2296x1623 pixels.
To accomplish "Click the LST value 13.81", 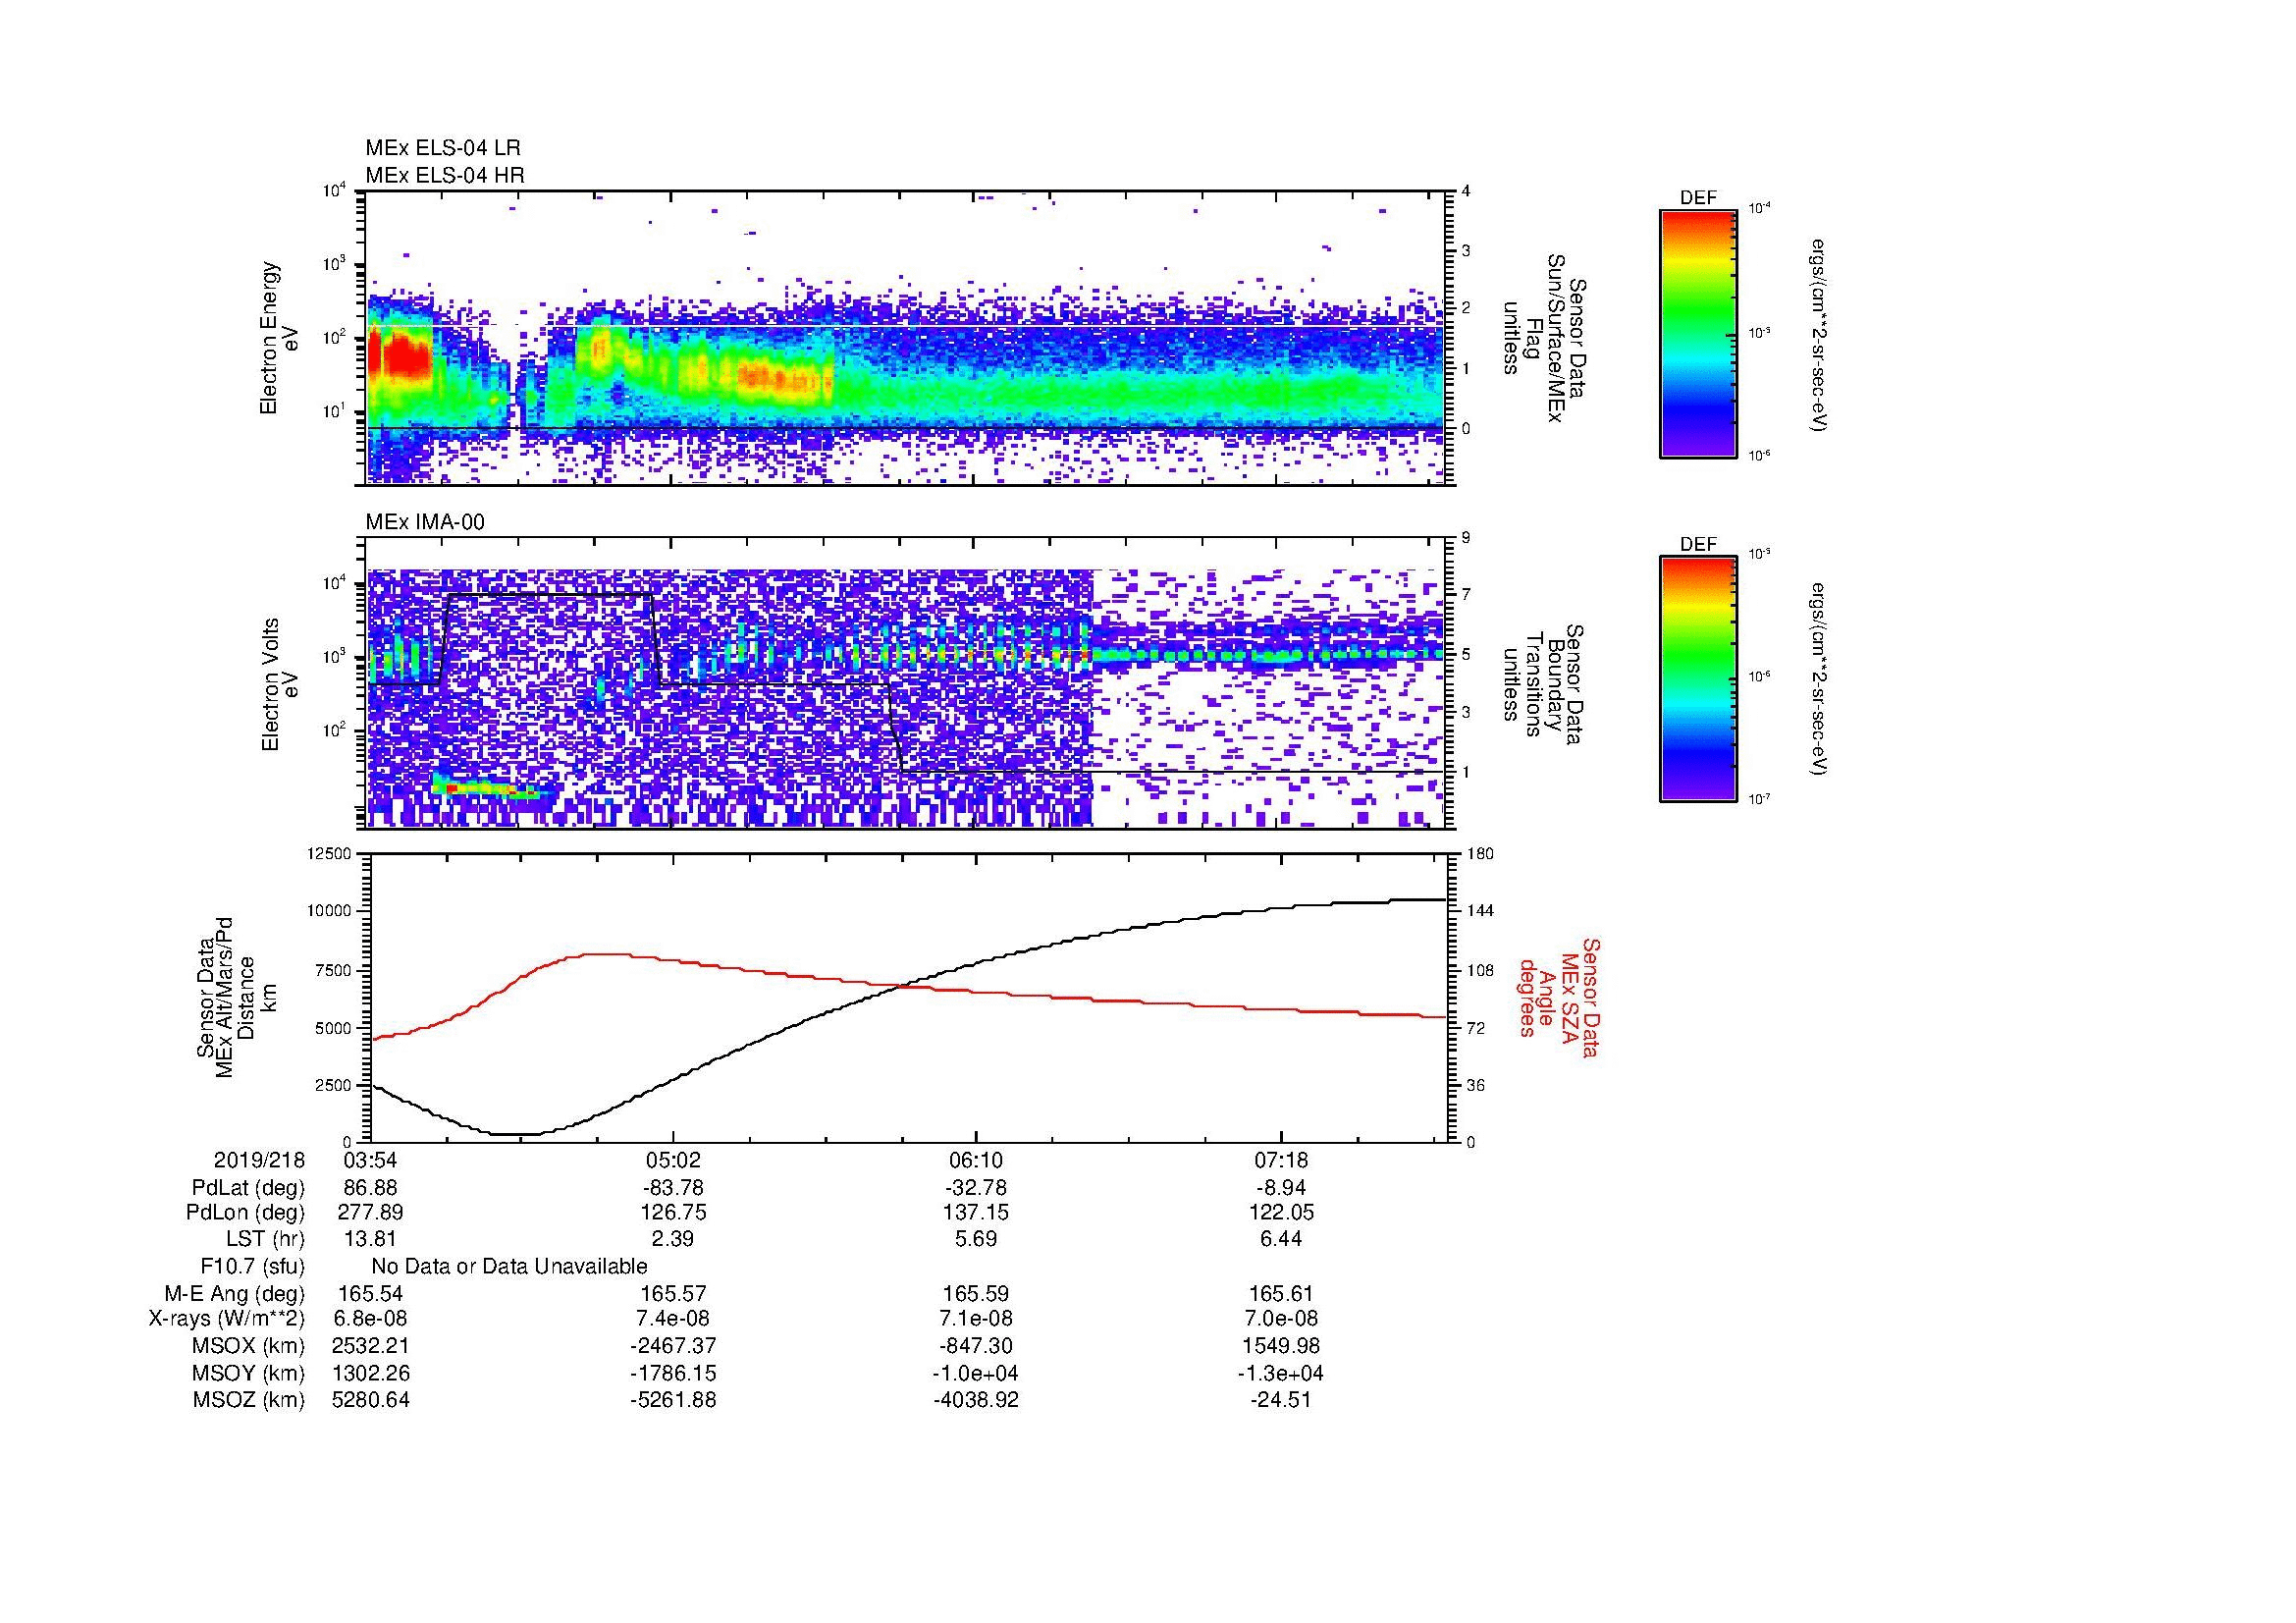I will [x=370, y=1240].
